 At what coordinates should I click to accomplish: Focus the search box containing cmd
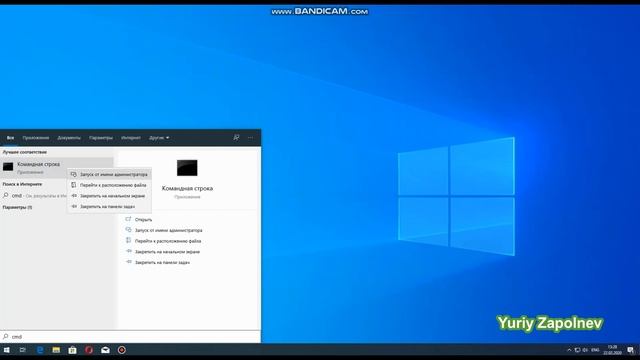pos(130,337)
